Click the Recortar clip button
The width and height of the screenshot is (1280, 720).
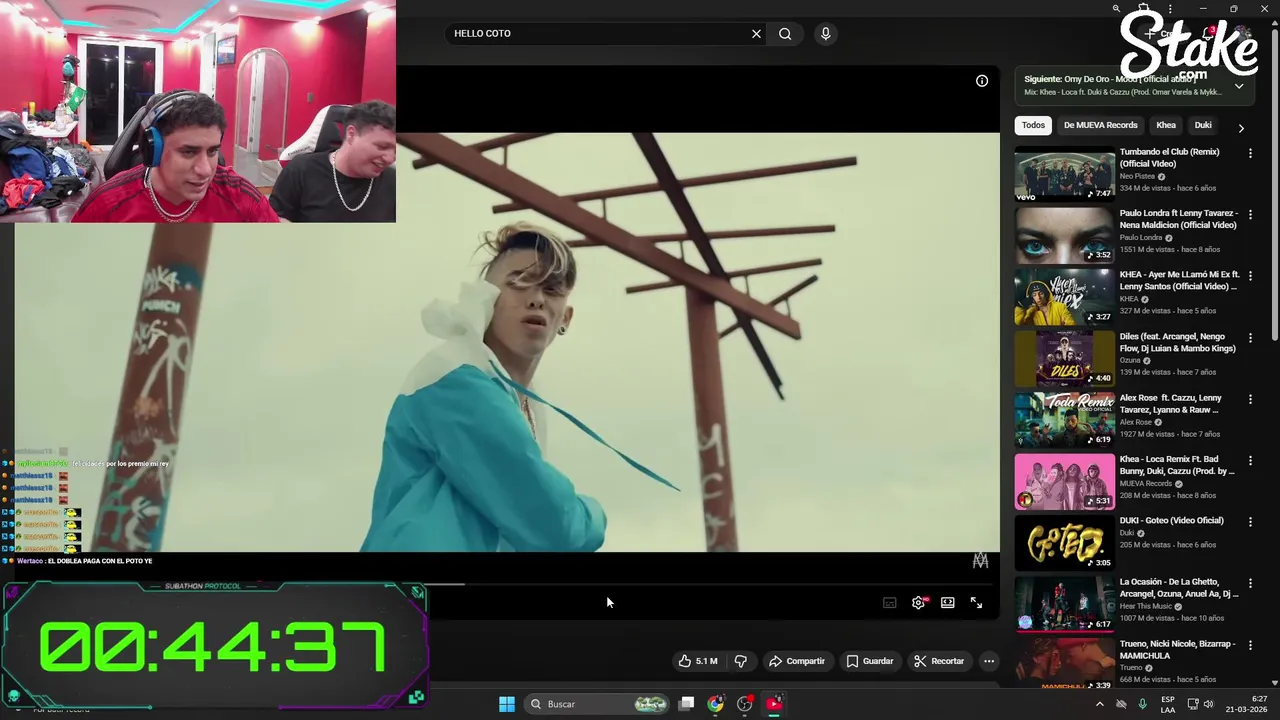[x=939, y=661]
